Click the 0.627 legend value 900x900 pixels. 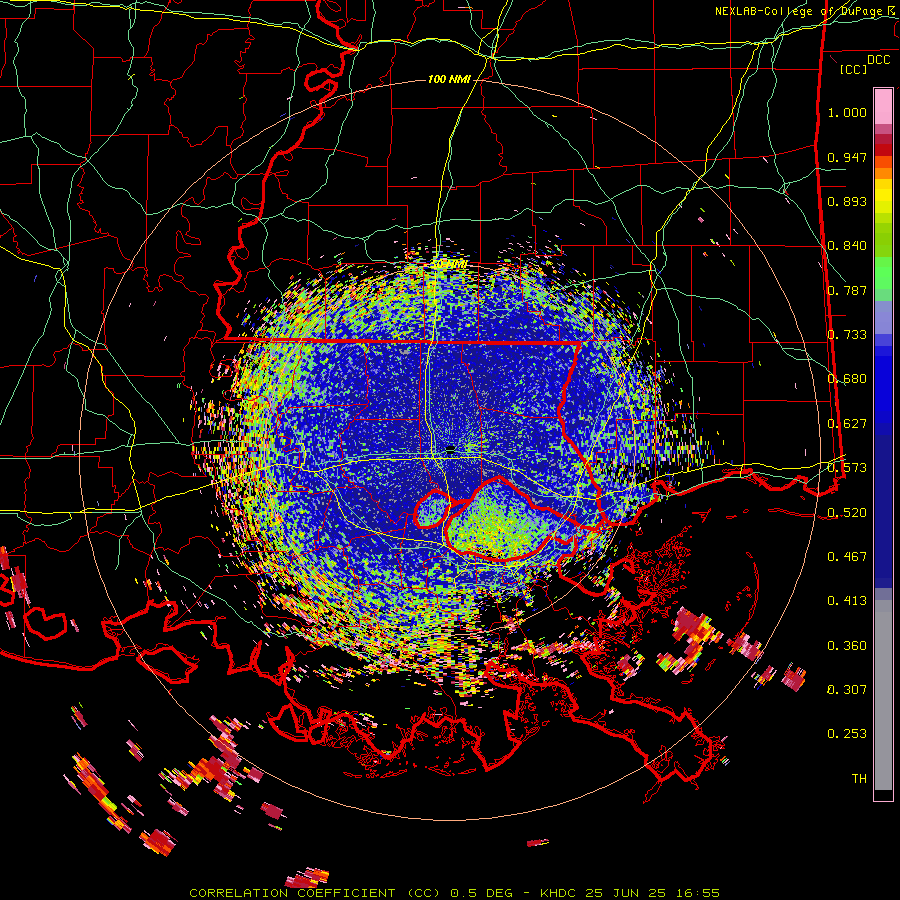[x=847, y=424]
